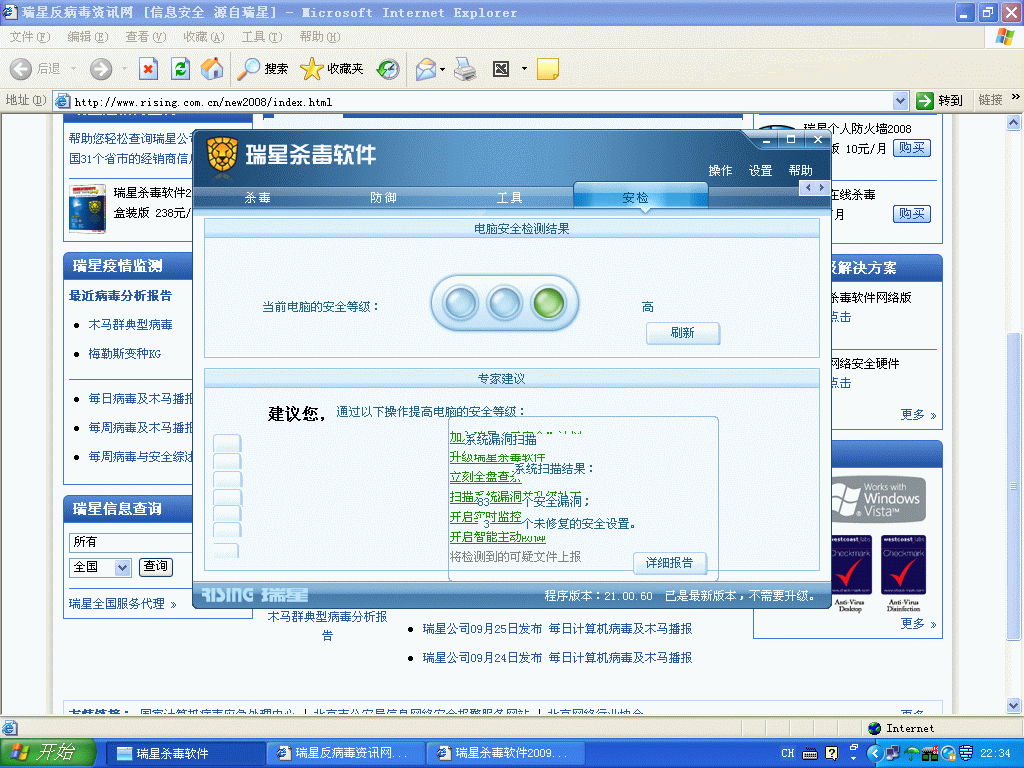Refresh the page using the green arrows icon
This screenshot has height=768, width=1024.
point(181,69)
